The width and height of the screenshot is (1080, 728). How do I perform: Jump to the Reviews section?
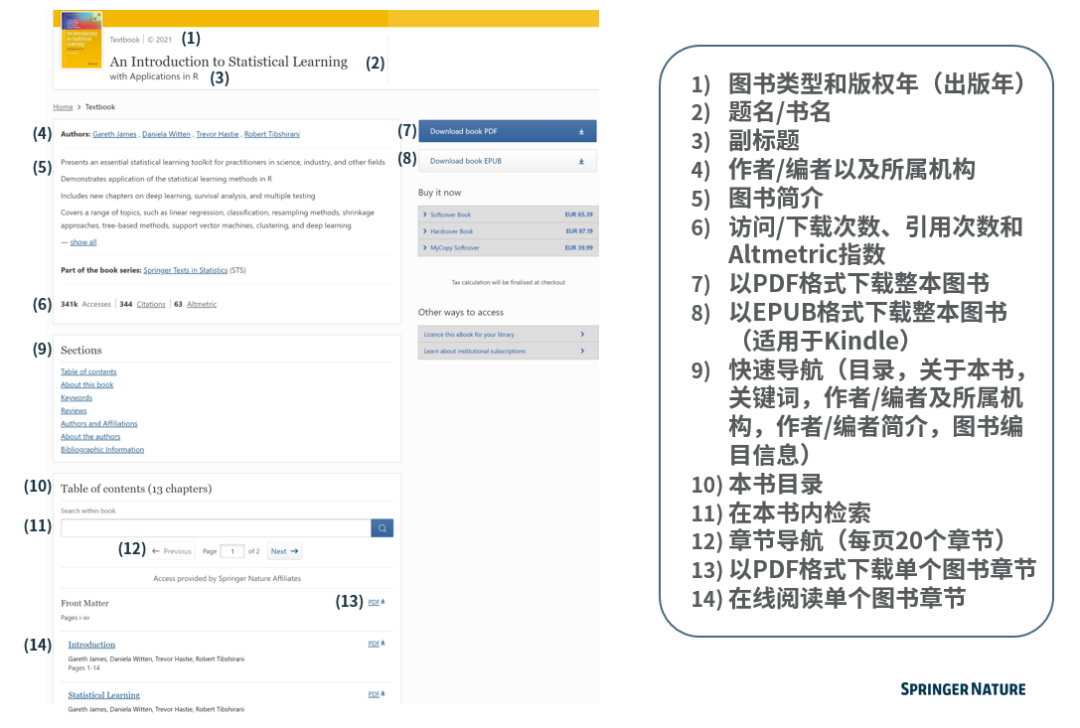[x=74, y=411]
